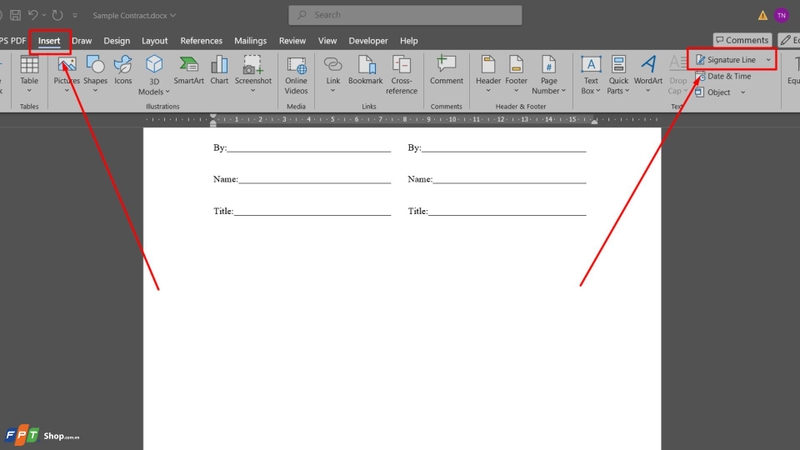The image size is (800, 450).
Task: Insert a Chart into the document
Action: point(219,70)
